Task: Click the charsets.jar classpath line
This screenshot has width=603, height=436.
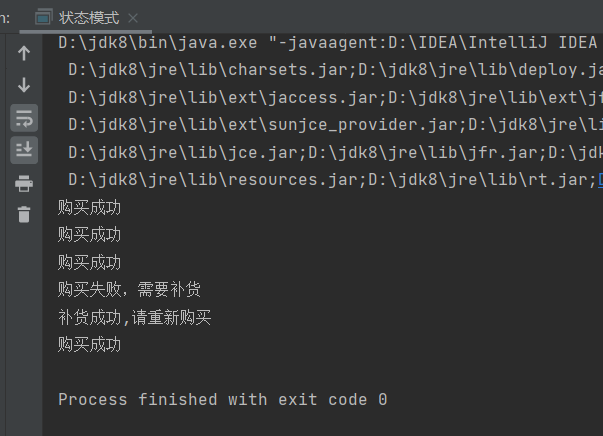Action: tap(335, 70)
